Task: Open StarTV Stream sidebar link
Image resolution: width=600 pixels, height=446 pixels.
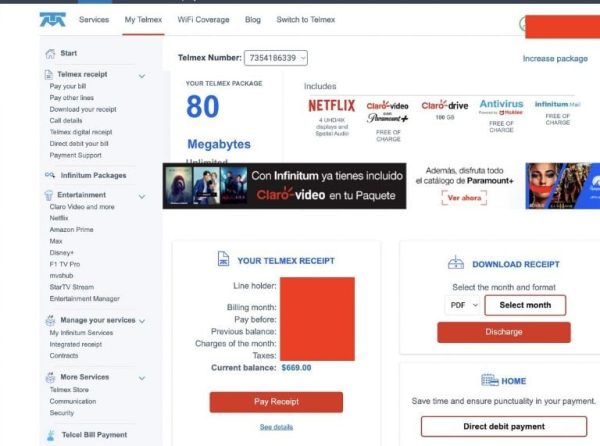Action: pos(72,287)
